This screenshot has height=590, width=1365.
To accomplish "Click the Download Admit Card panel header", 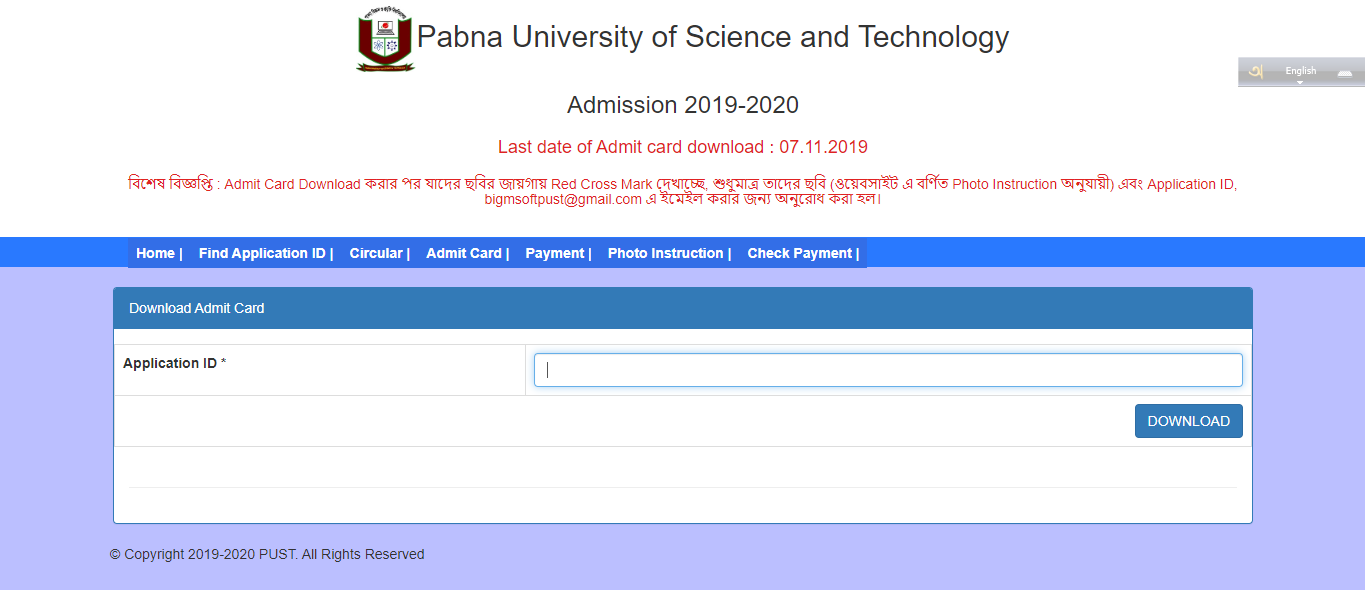I will pyautogui.click(x=195, y=307).
